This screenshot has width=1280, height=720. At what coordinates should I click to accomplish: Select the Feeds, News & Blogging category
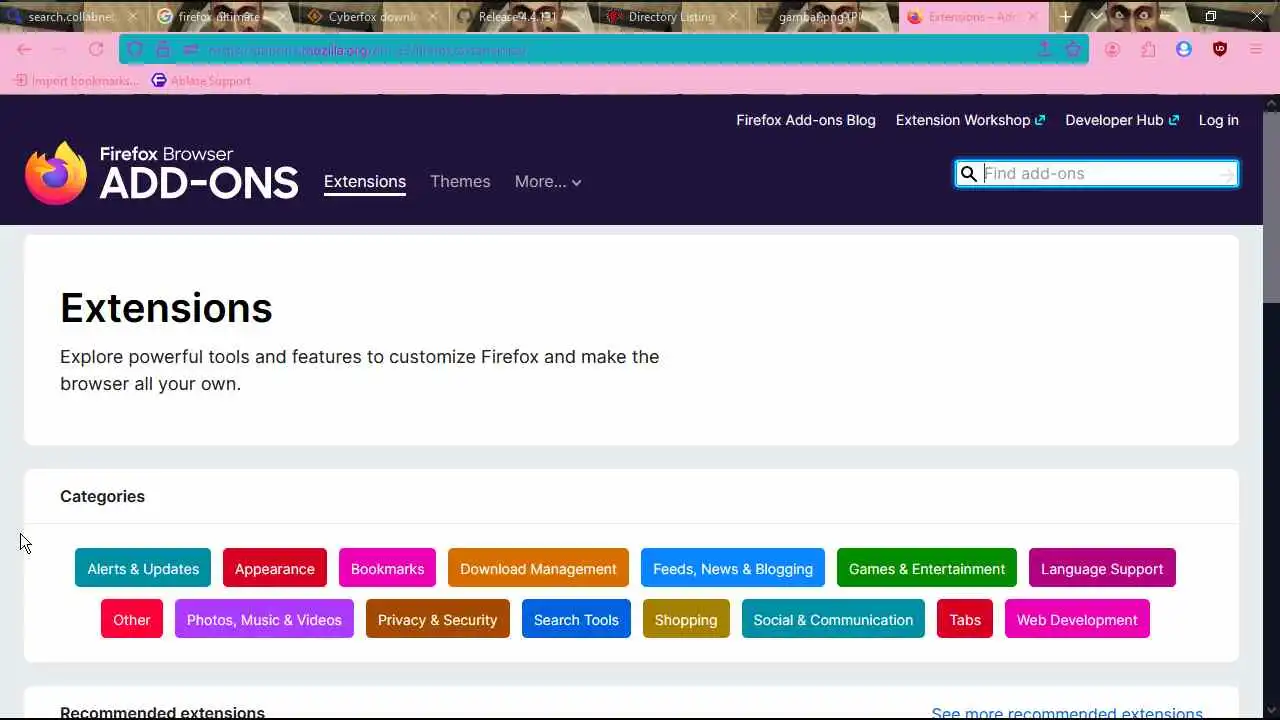click(x=733, y=568)
